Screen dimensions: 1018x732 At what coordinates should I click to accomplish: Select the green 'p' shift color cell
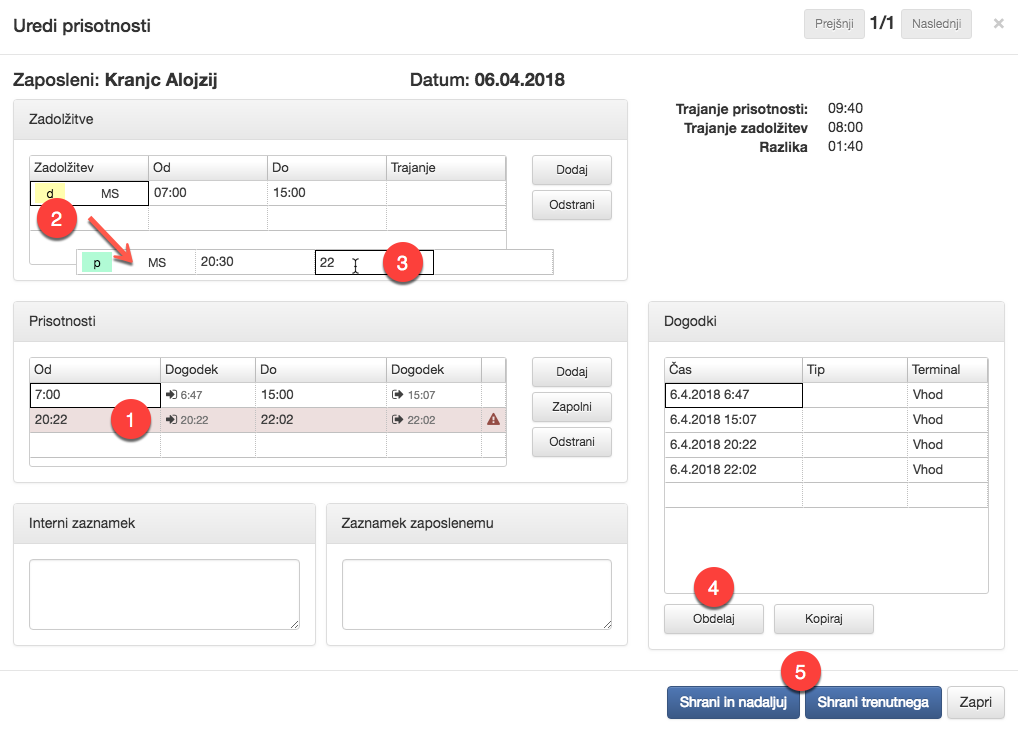click(97, 262)
